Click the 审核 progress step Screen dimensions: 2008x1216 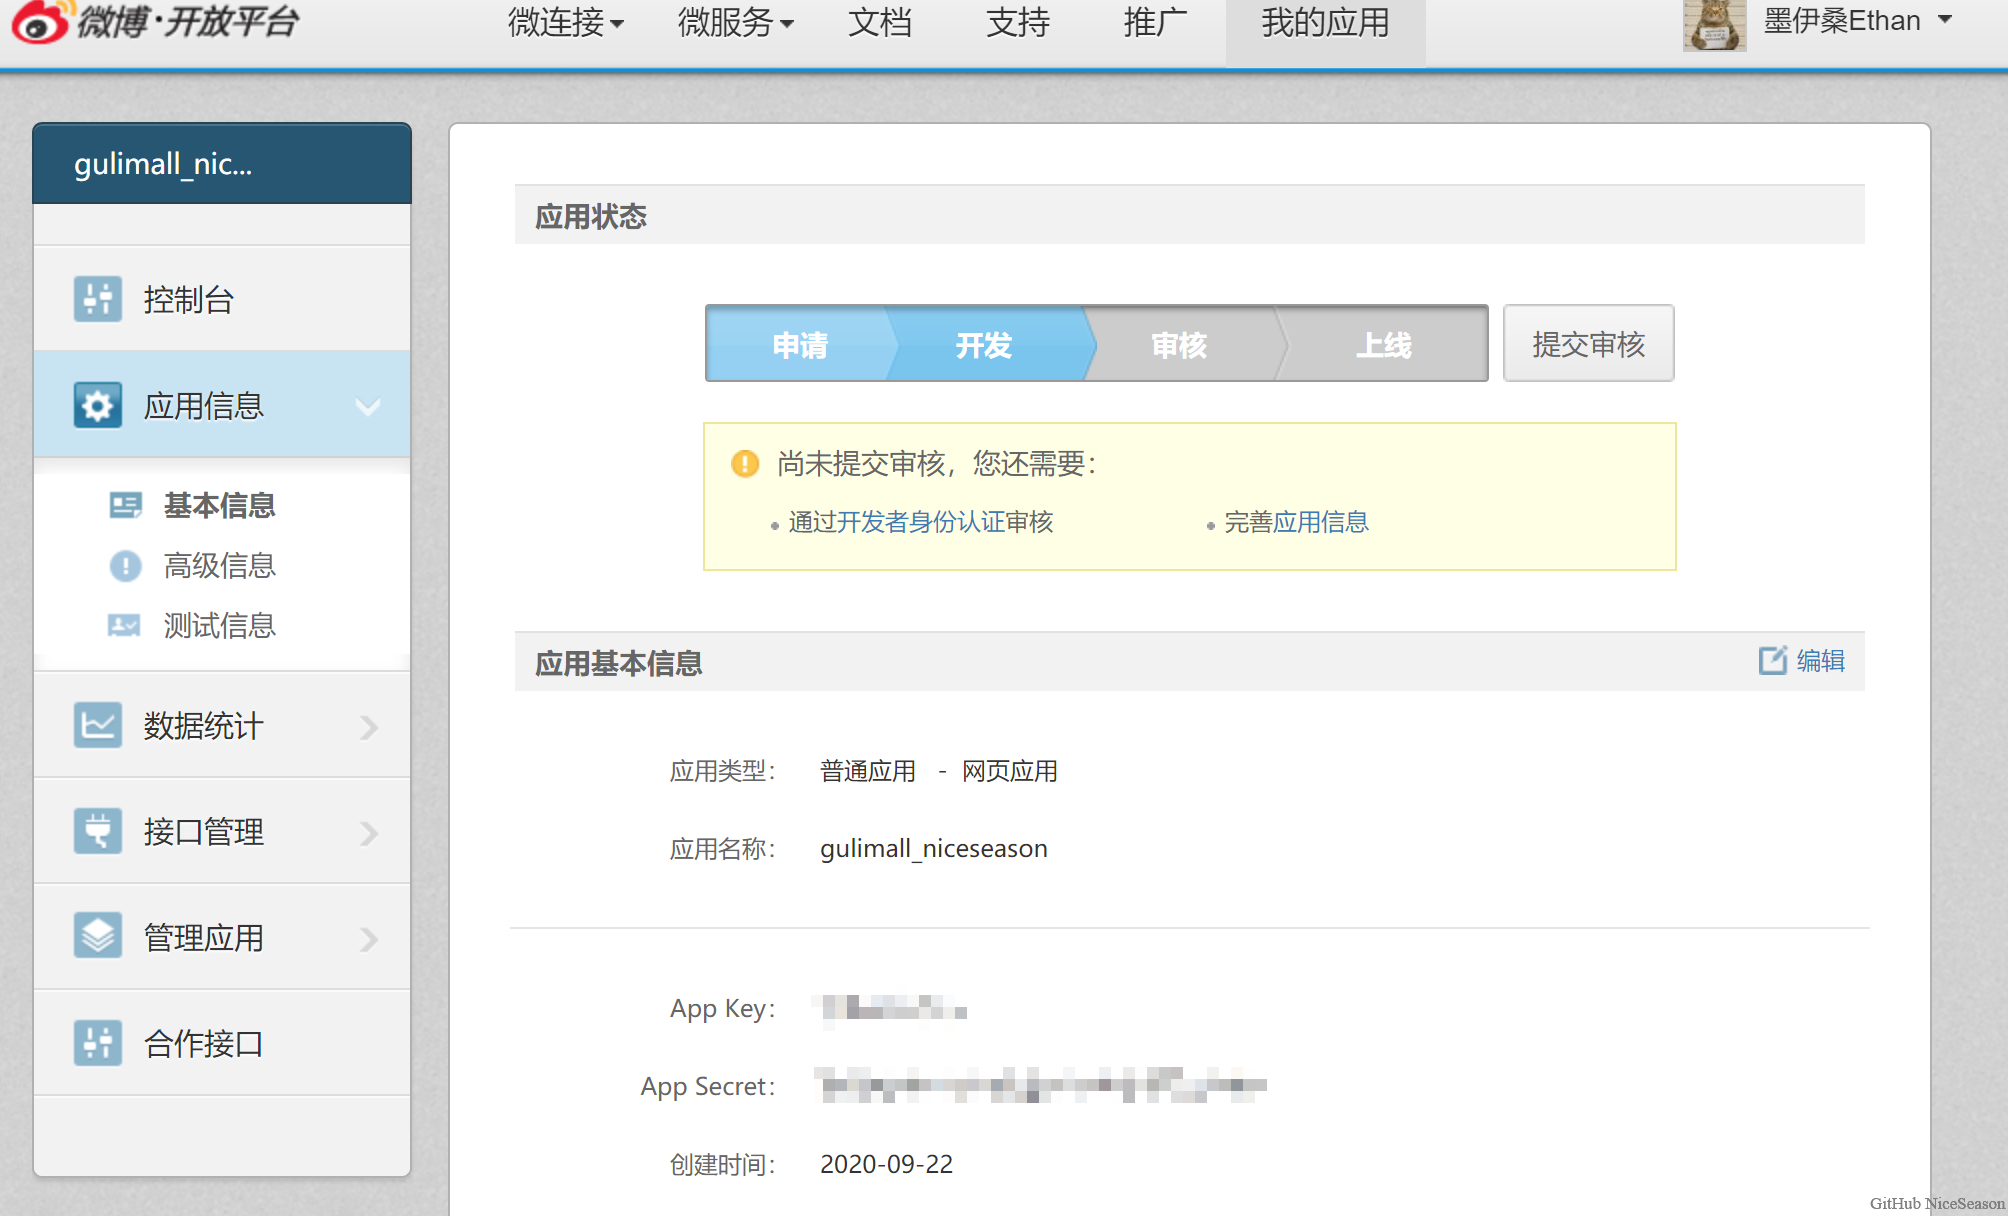(1179, 345)
